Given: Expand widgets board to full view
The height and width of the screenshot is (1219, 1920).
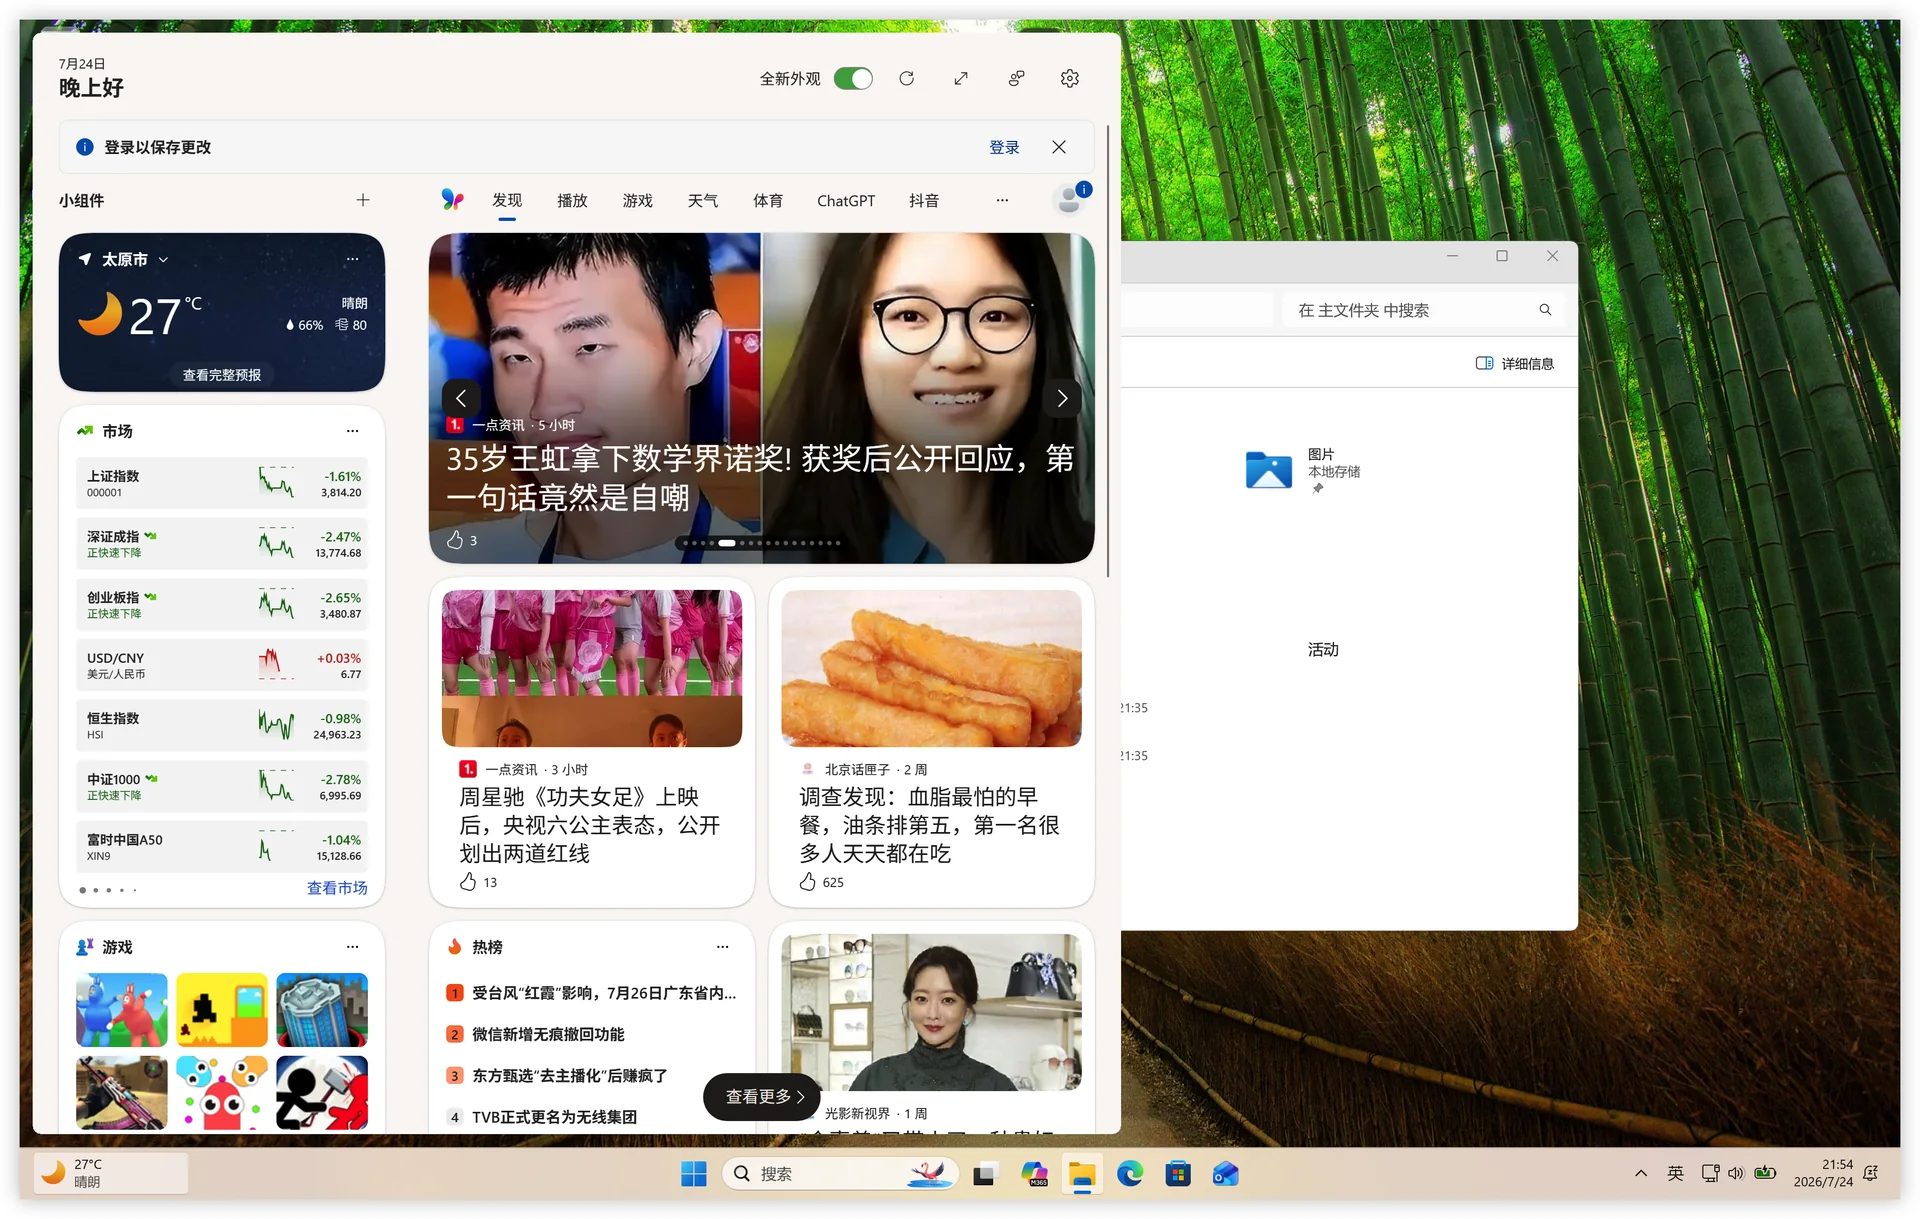Looking at the screenshot, I should tap(961, 78).
